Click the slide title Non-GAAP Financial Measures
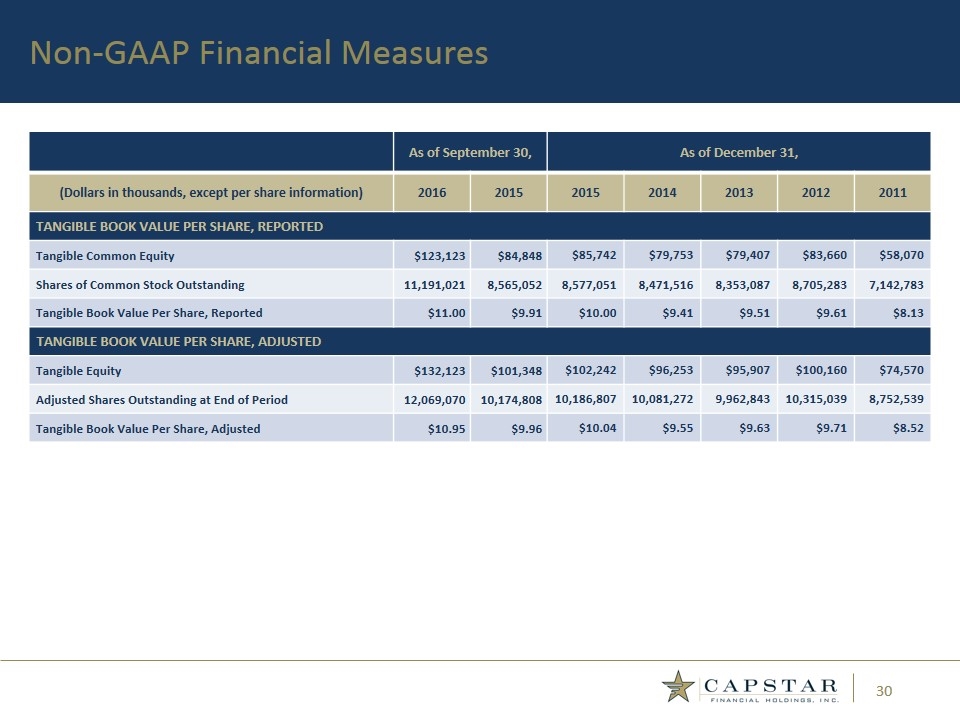The height and width of the screenshot is (720, 960). [x=259, y=52]
